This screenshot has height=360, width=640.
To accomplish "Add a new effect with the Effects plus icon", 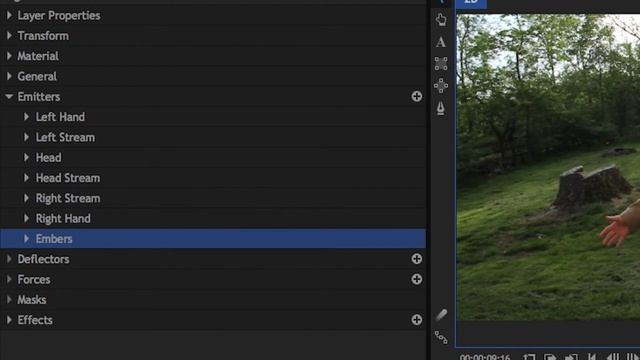I will (x=416, y=320).
